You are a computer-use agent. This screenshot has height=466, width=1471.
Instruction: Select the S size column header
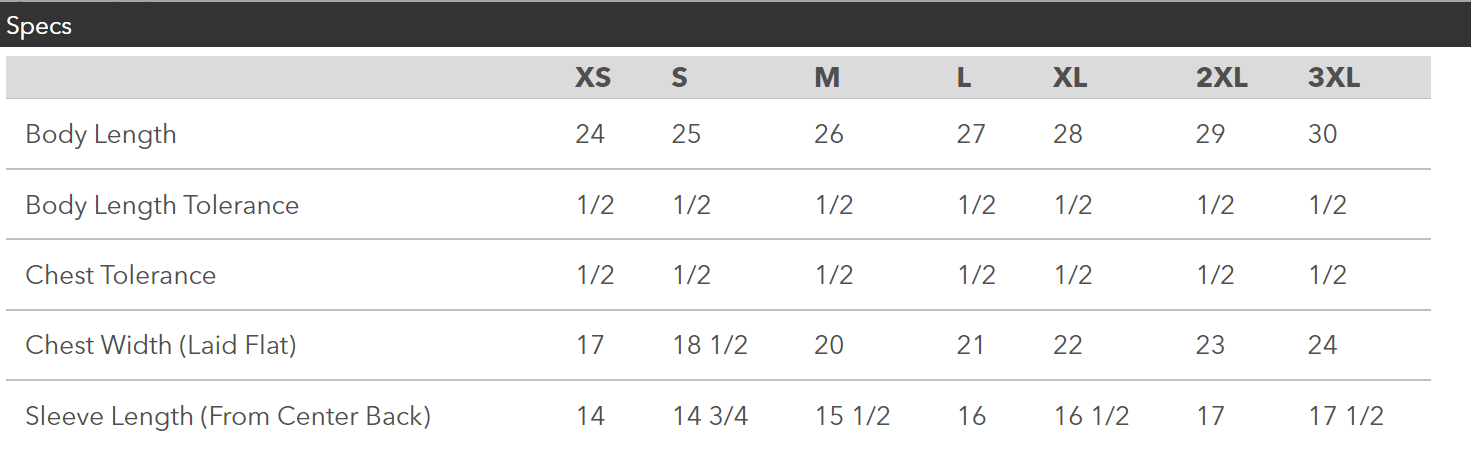[x=680, y=77]
